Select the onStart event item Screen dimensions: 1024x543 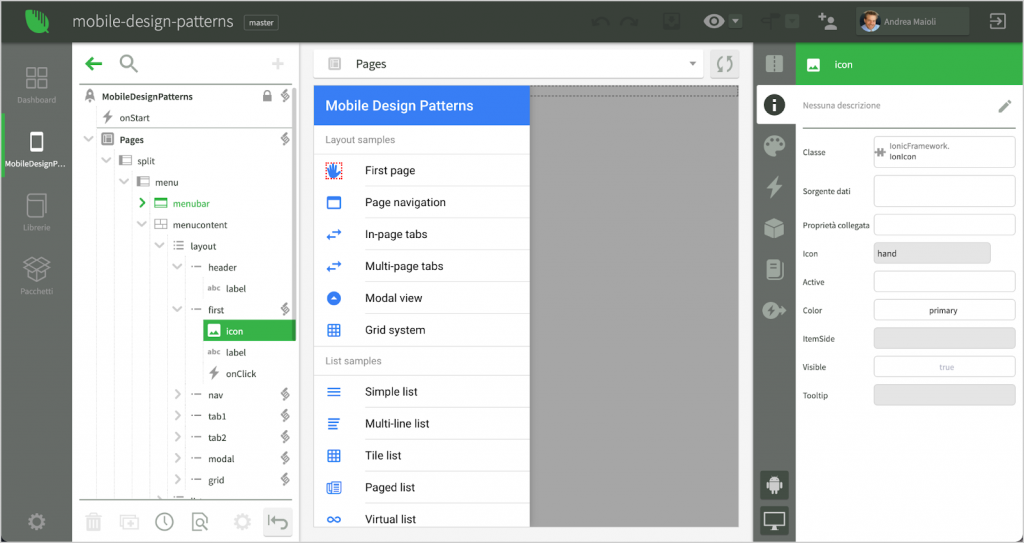[x=135, y=118]
